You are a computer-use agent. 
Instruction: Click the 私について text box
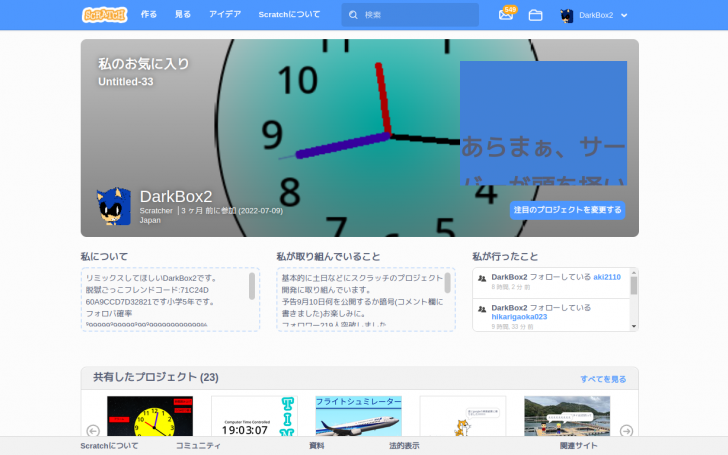coord(170,299)
